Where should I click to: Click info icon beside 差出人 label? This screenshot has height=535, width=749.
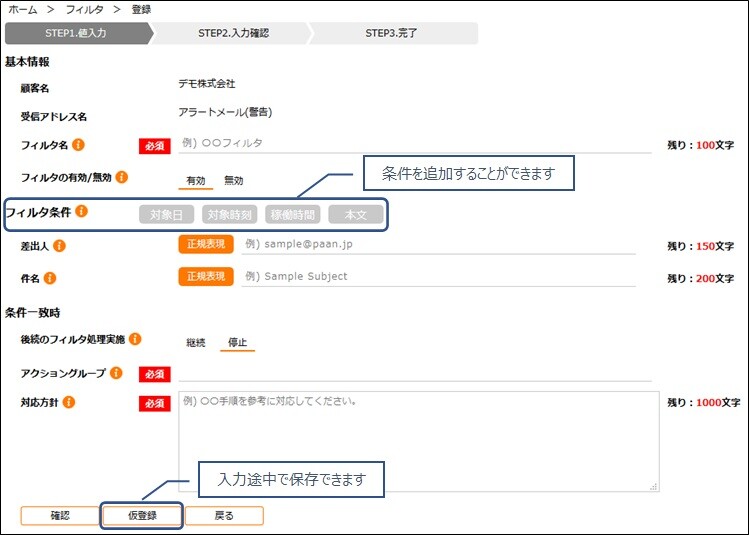(x=59, y=245)
